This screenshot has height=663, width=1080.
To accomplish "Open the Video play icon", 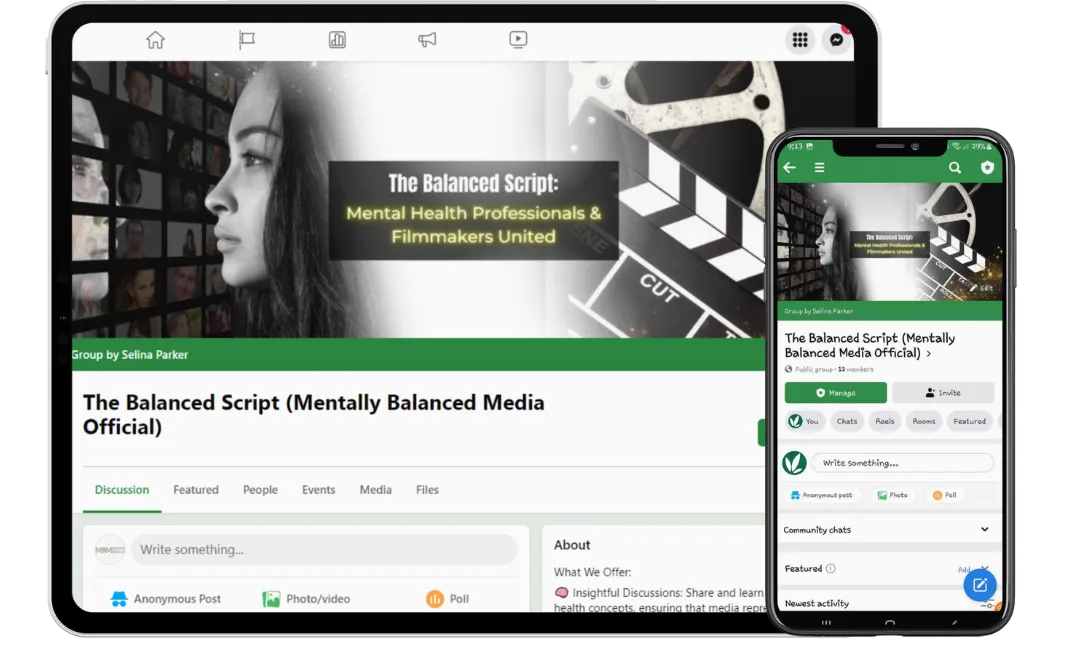I will click(x=518, y=40).
